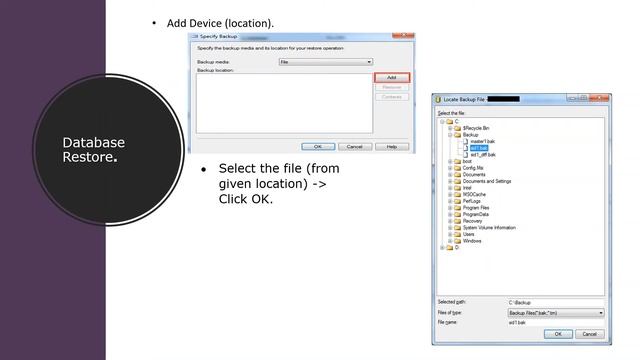
Task: Click OK in Locate Backup File dialog
Action: (x=558, y=334)
